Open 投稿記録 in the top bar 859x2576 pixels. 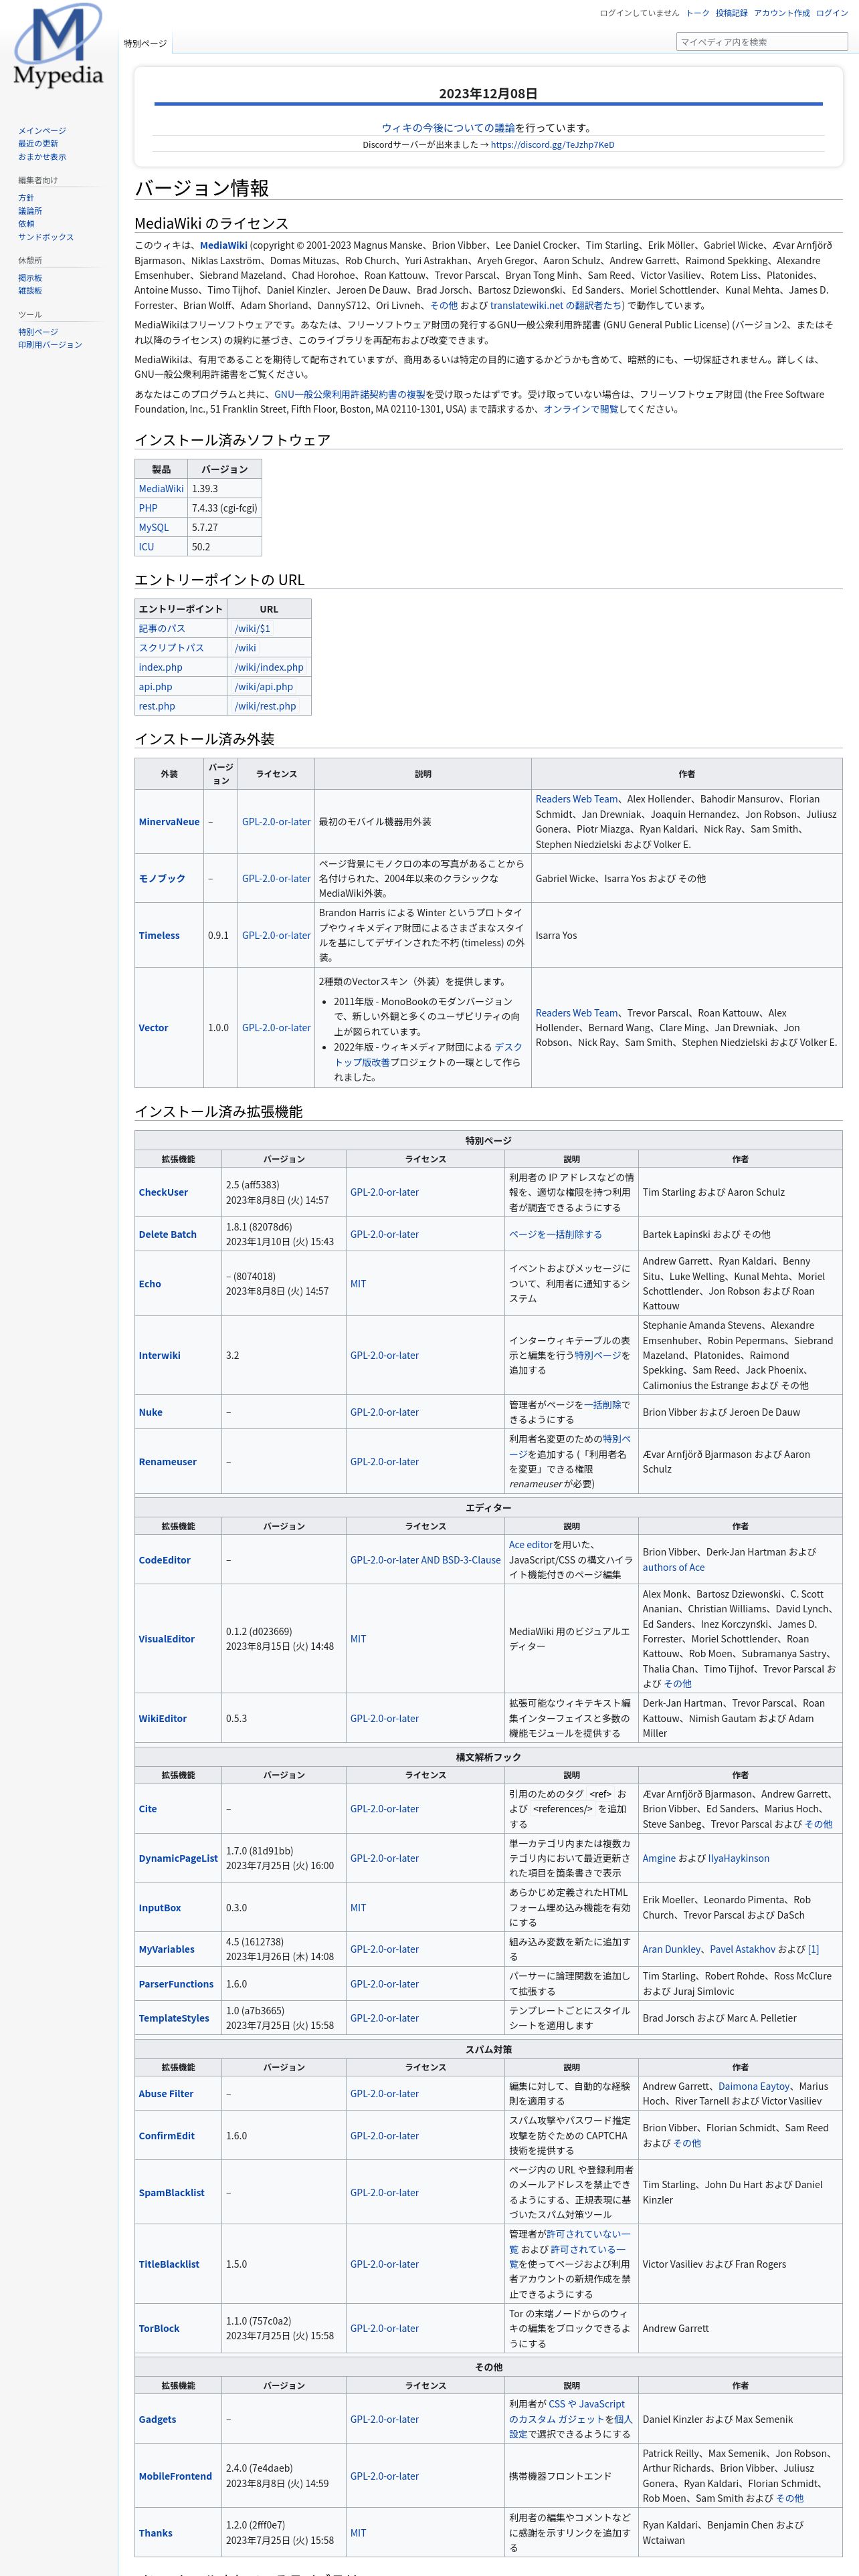coord(731,13)
